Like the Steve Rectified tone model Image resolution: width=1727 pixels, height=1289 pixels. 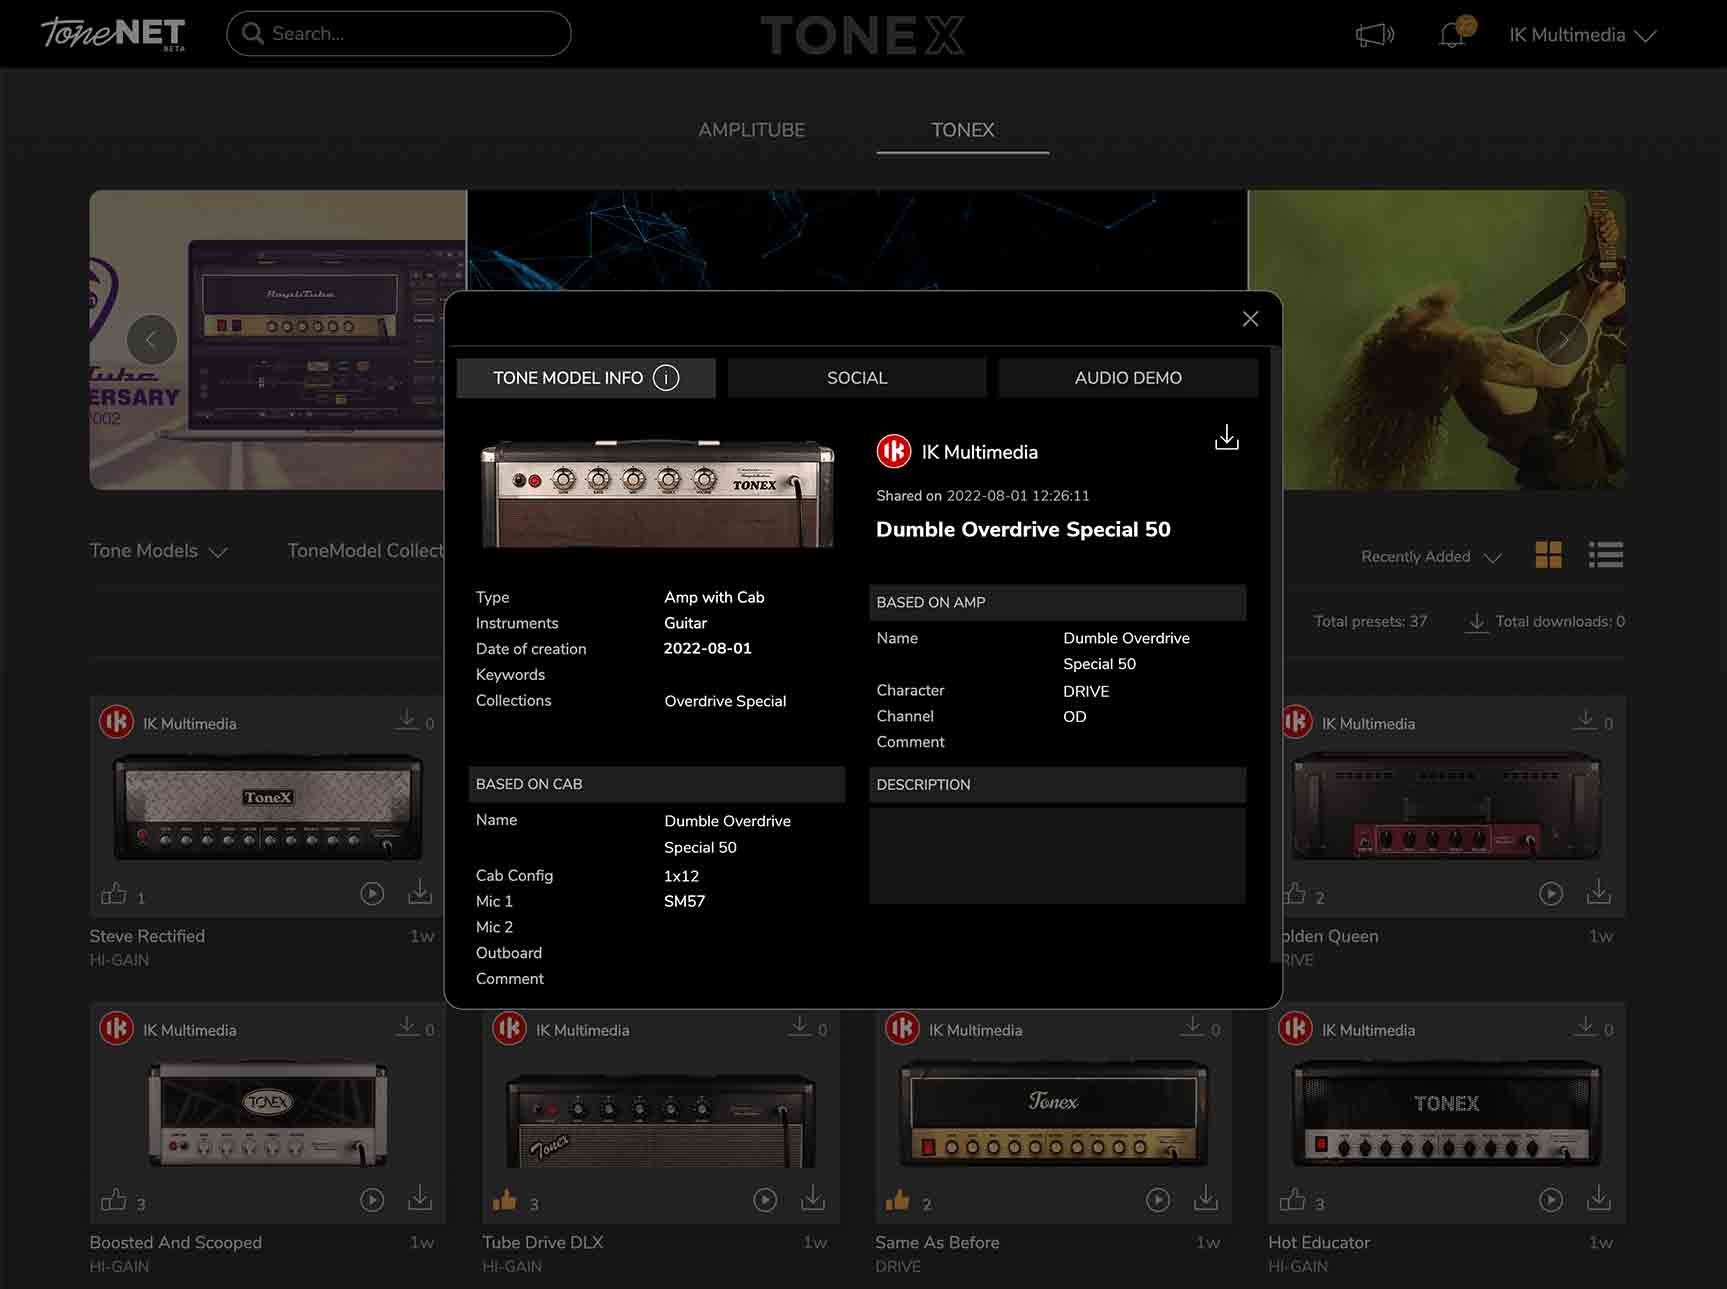click(x=115, y=893)
